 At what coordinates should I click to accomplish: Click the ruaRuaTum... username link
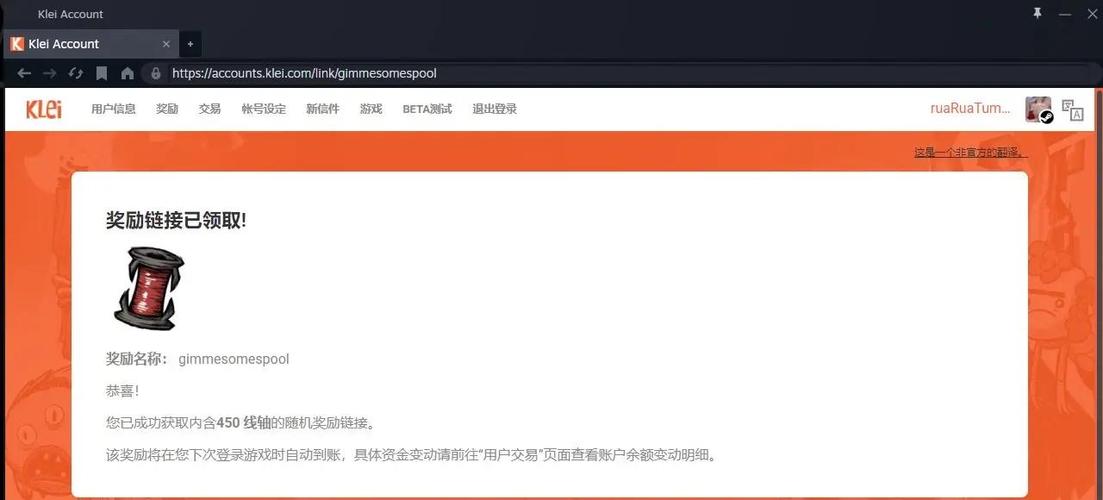click(x=970, y=109)
